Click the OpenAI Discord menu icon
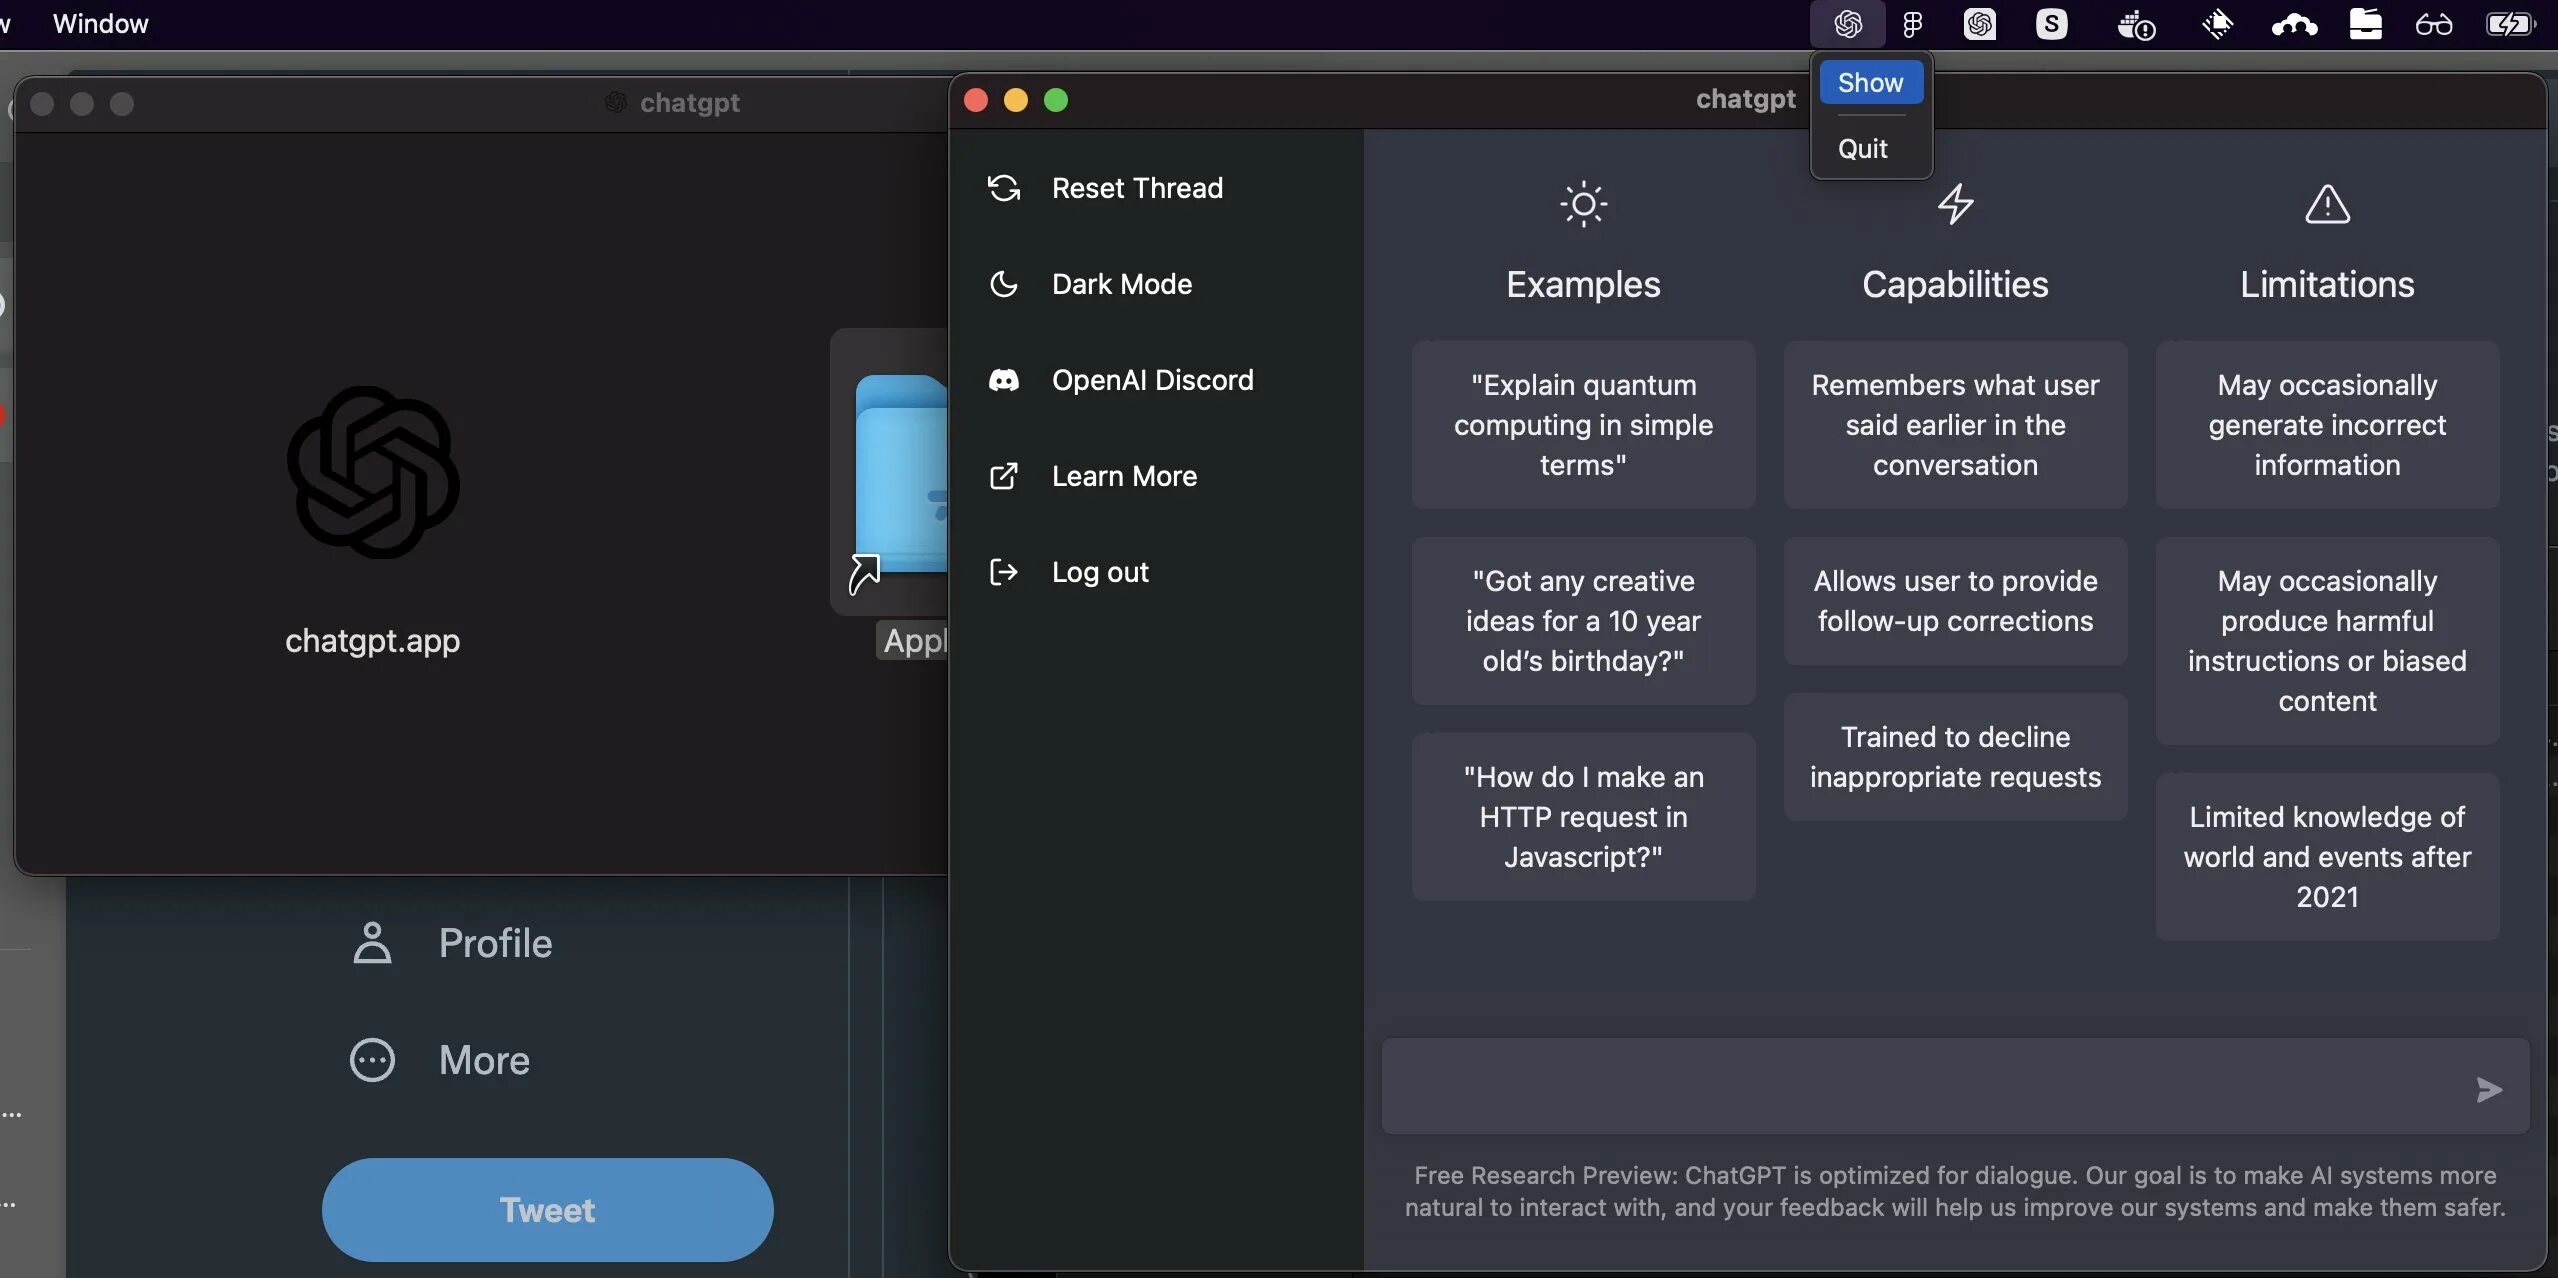 point(1003,379)
